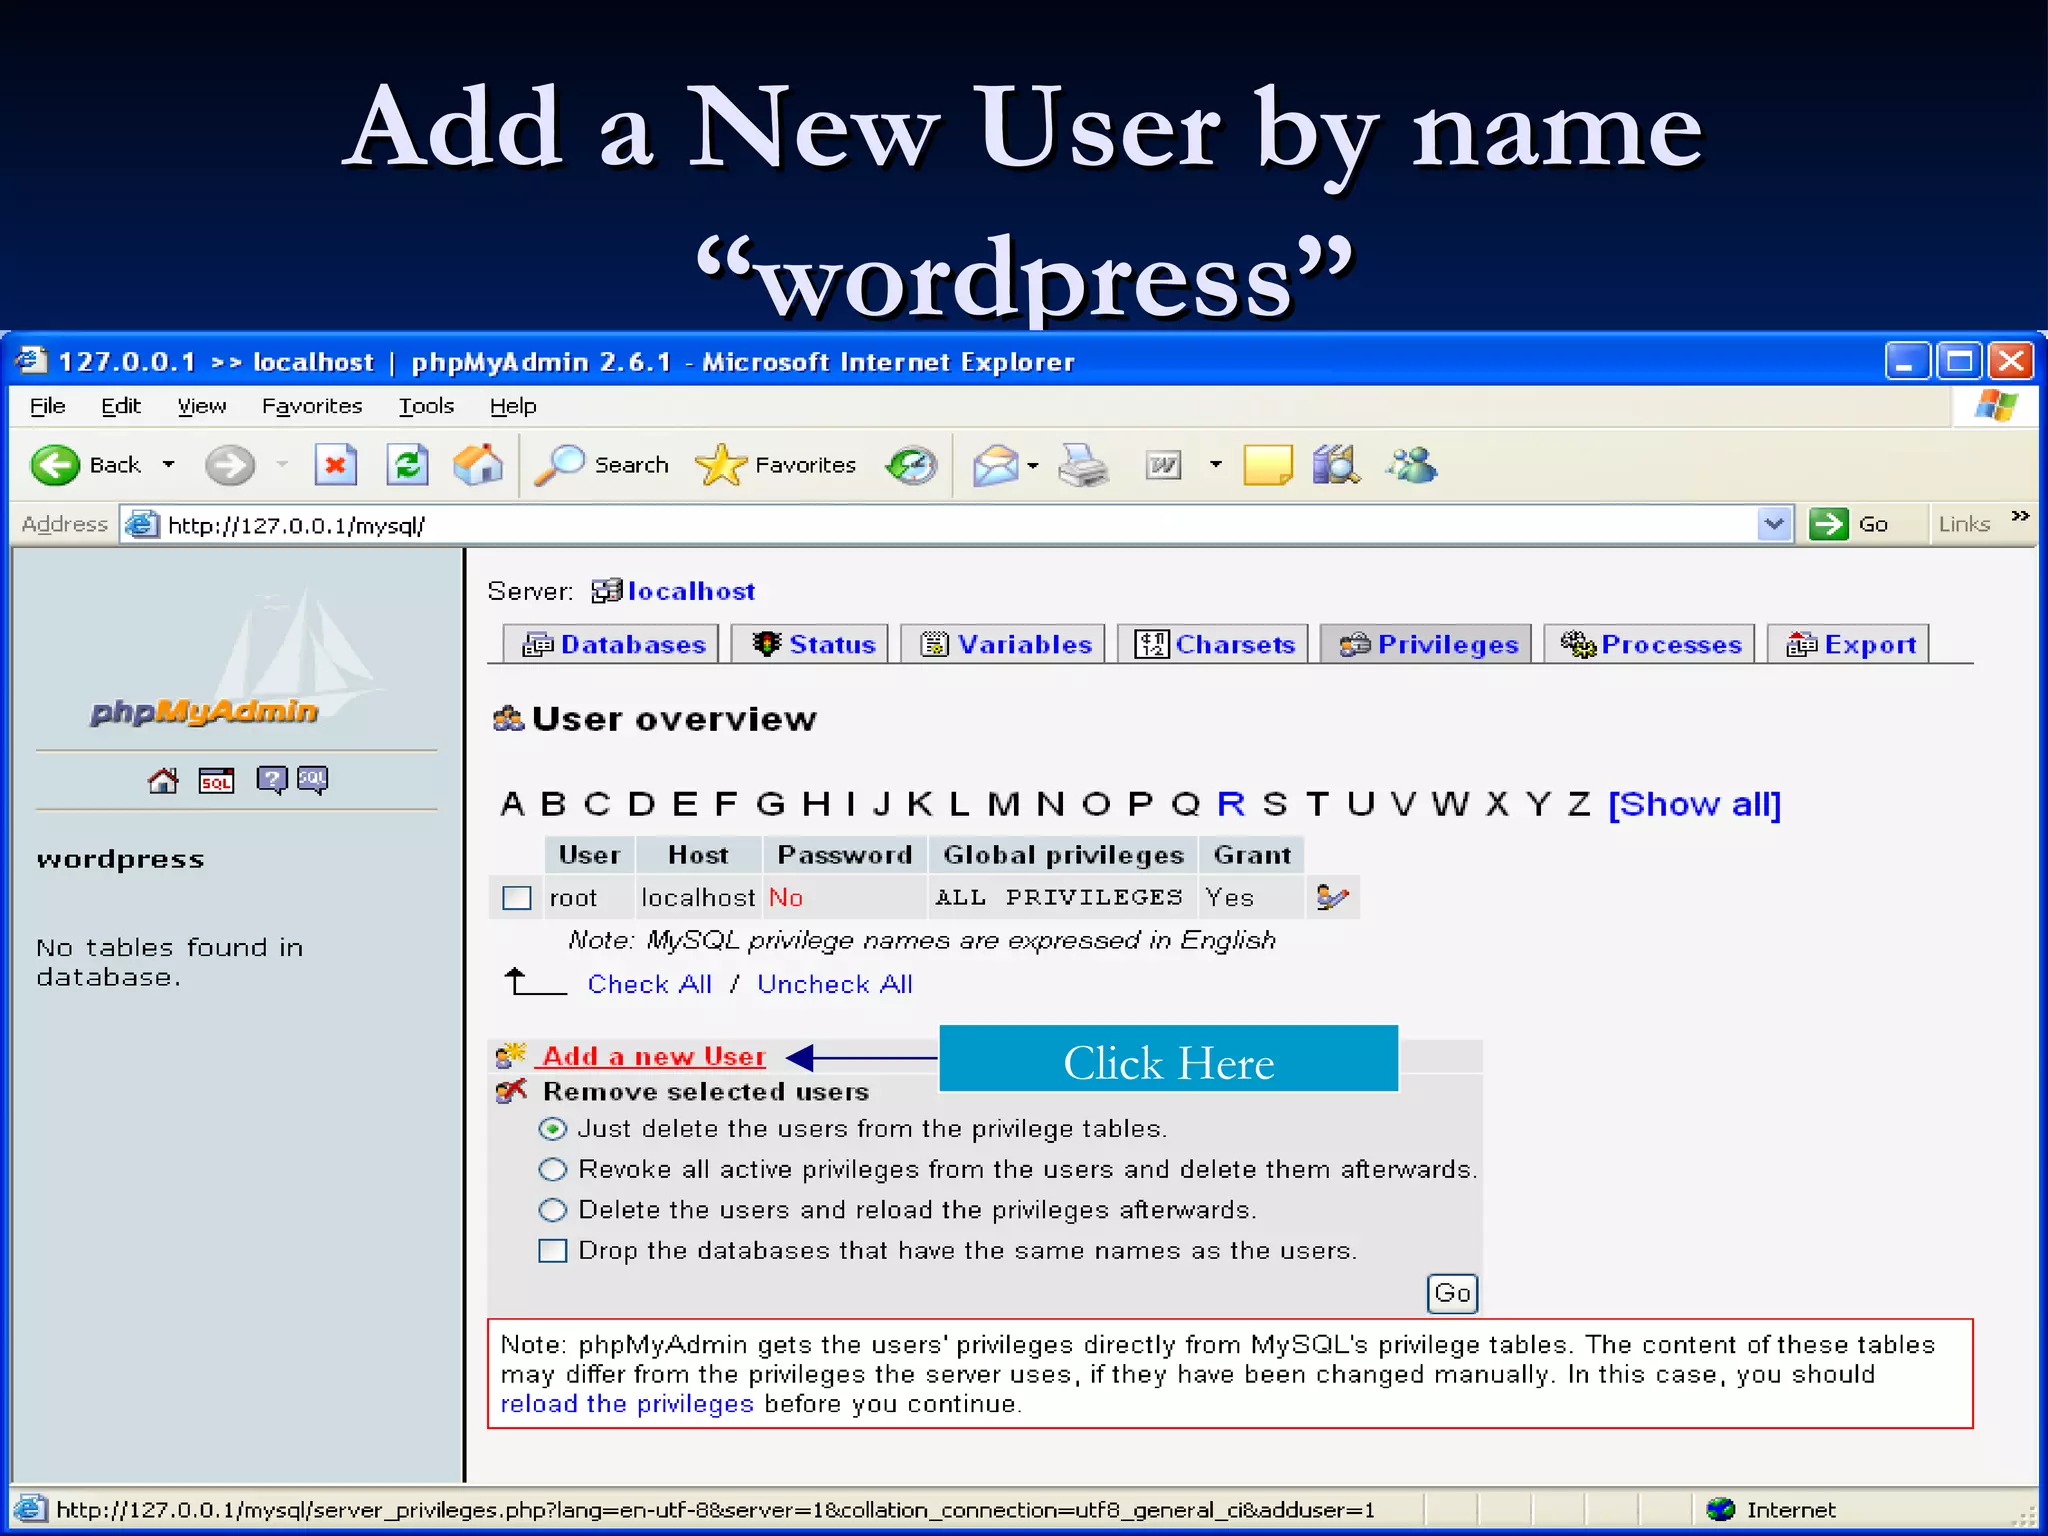Go to the browser Home page icon
The height and width of the screenshot is (1536, 2048).
coord(478,465)
